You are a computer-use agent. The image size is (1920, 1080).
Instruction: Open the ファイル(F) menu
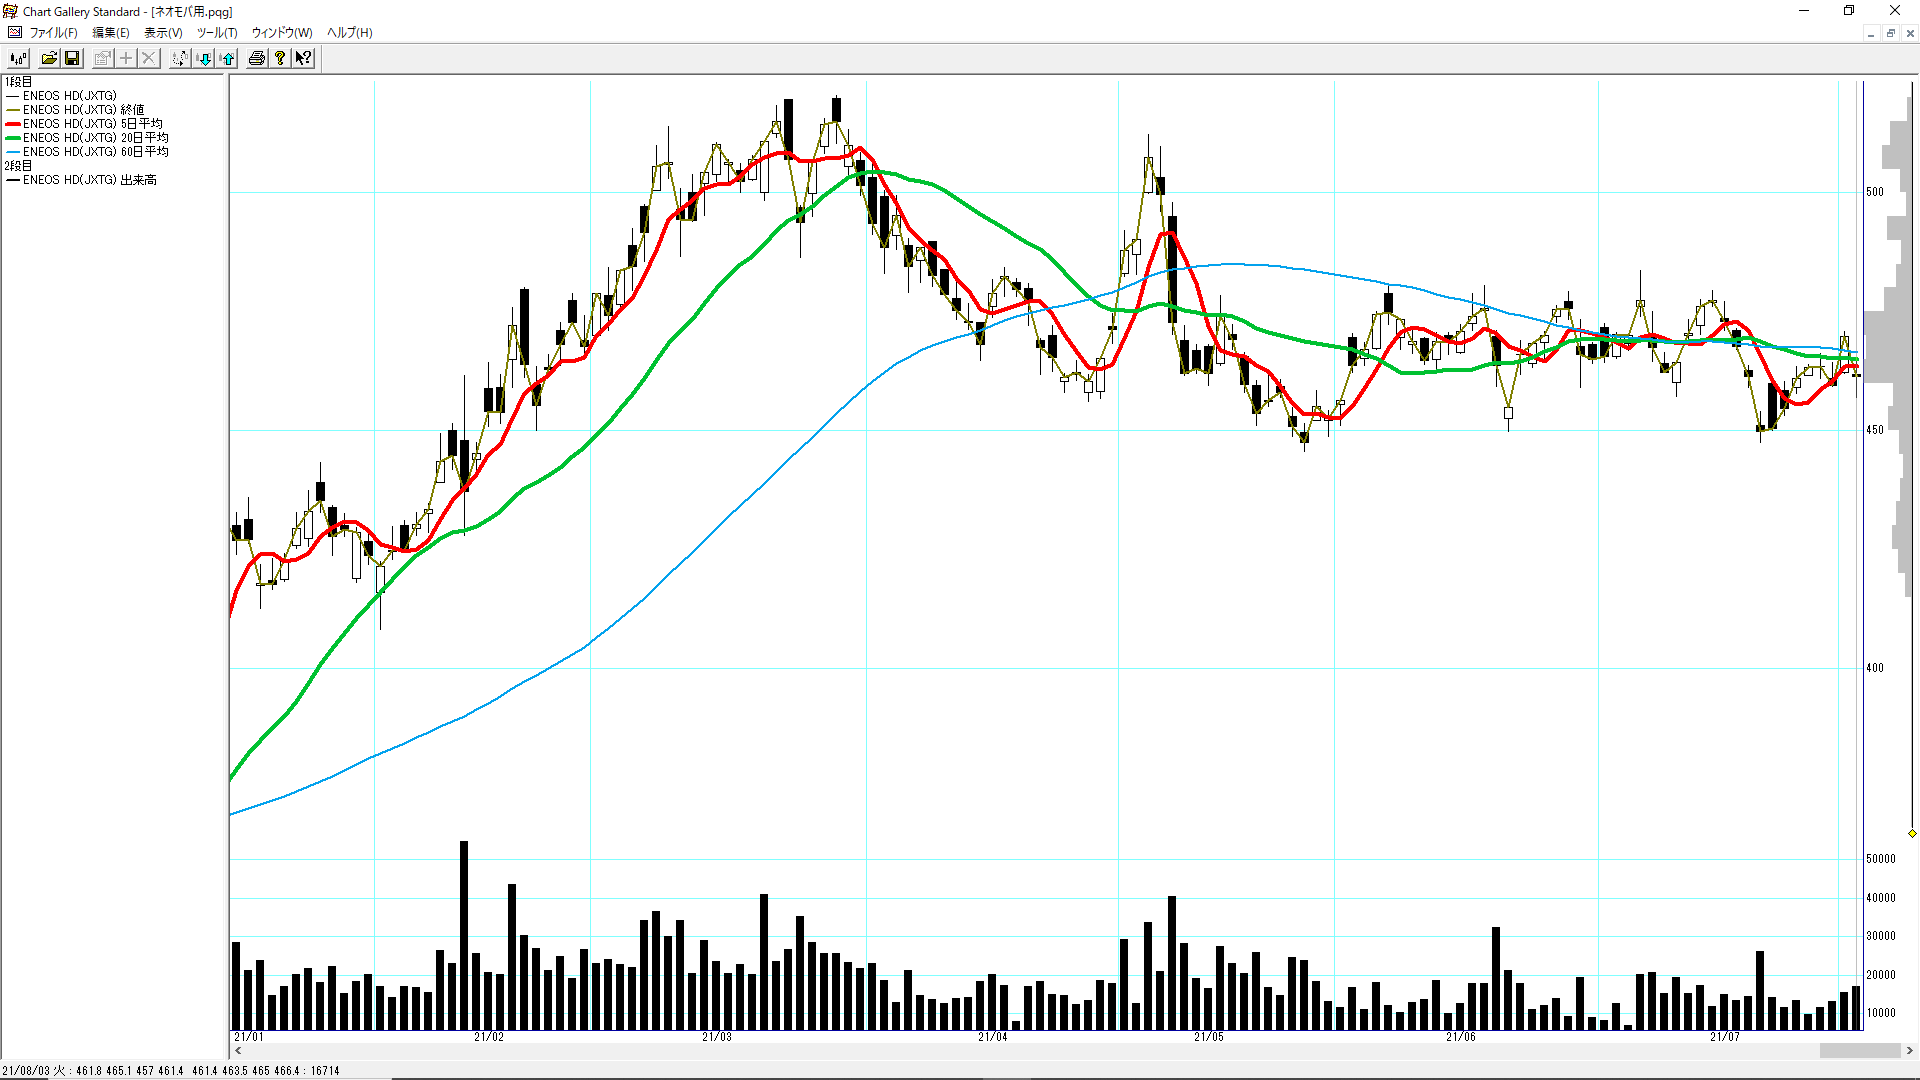point(53,33)
